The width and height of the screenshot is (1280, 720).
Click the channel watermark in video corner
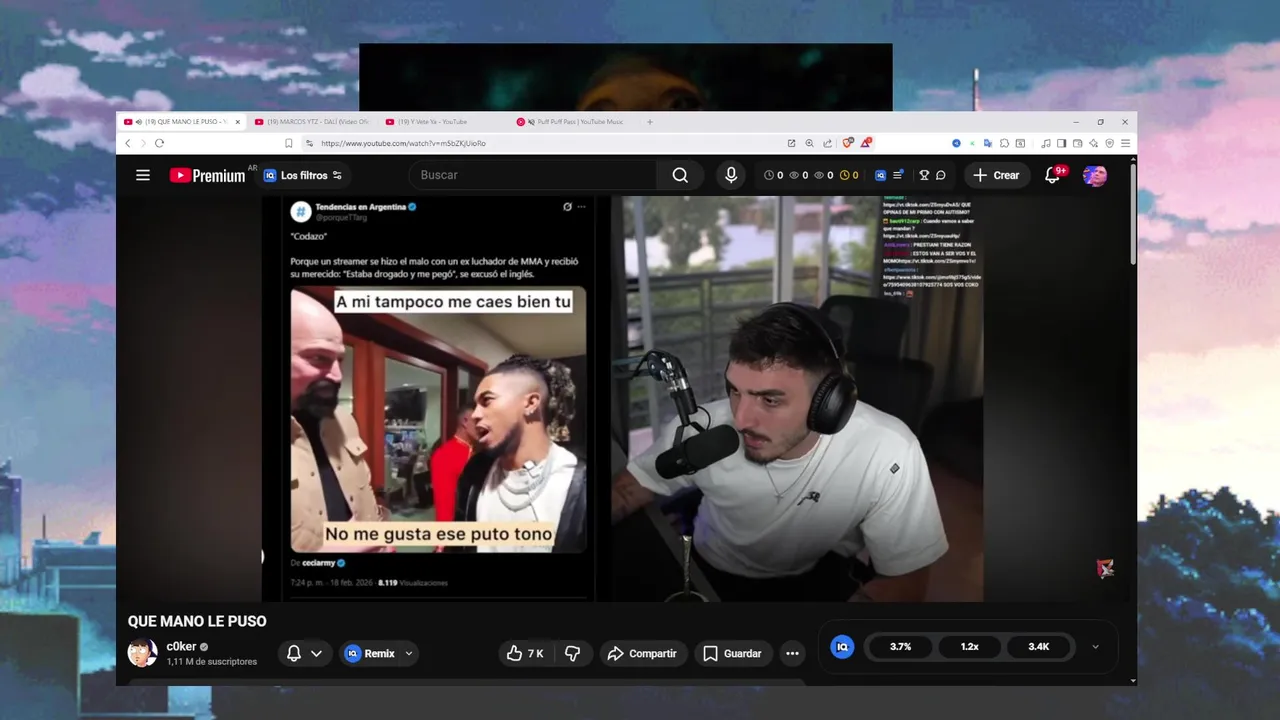pos(1105,569)
